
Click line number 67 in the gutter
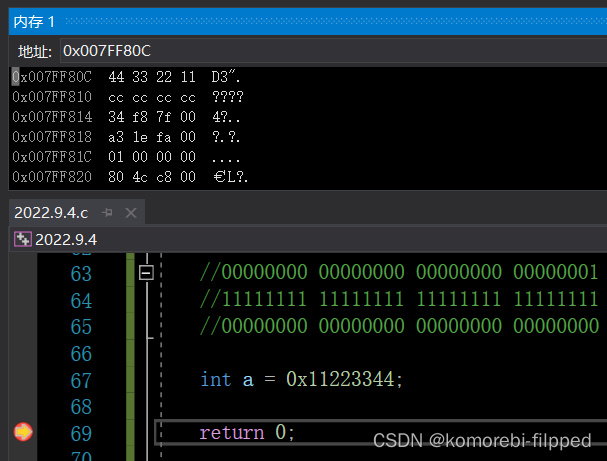click(81, 380)
